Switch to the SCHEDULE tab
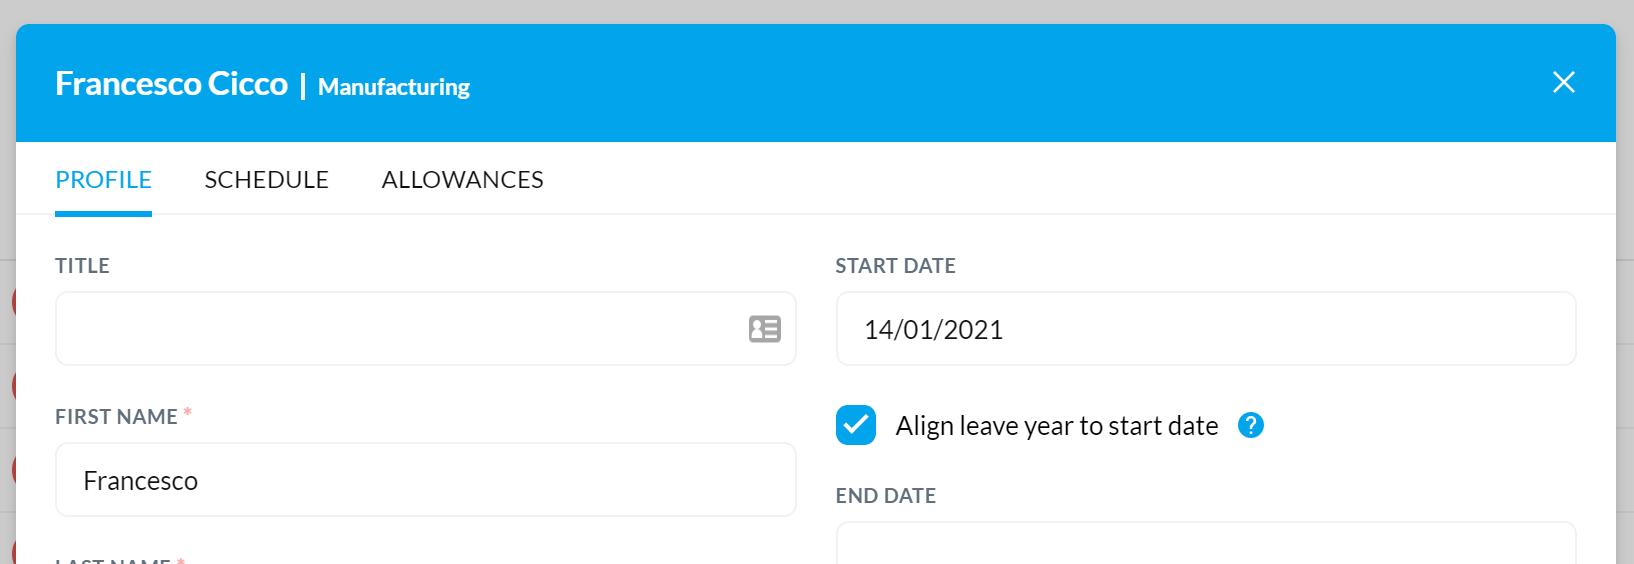 (x=266, y=180)
